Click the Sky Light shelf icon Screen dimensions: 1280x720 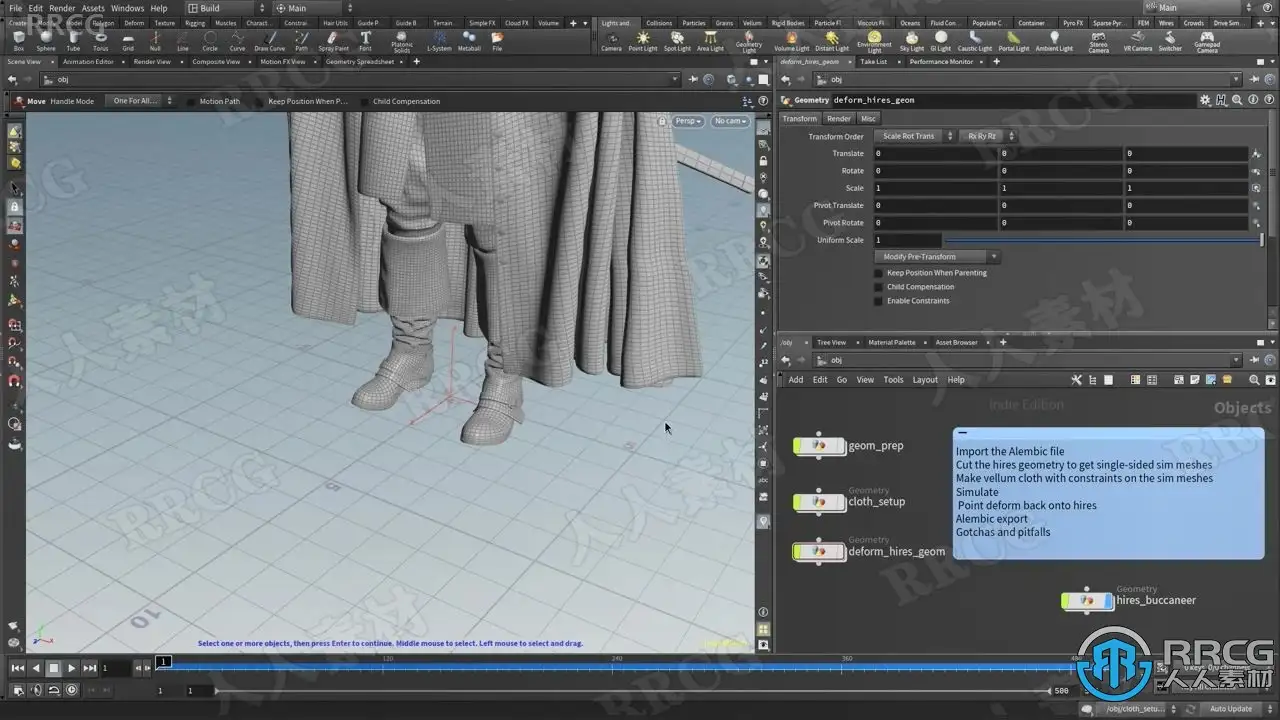click(911, 40)
